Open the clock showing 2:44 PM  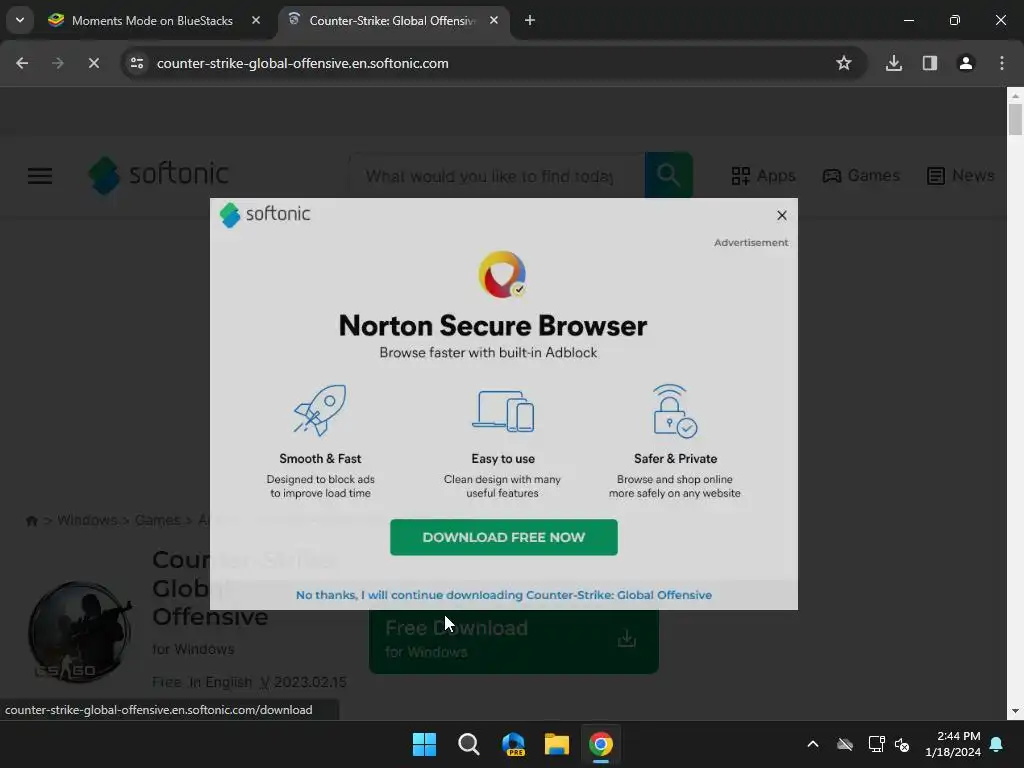coord(953,744)
